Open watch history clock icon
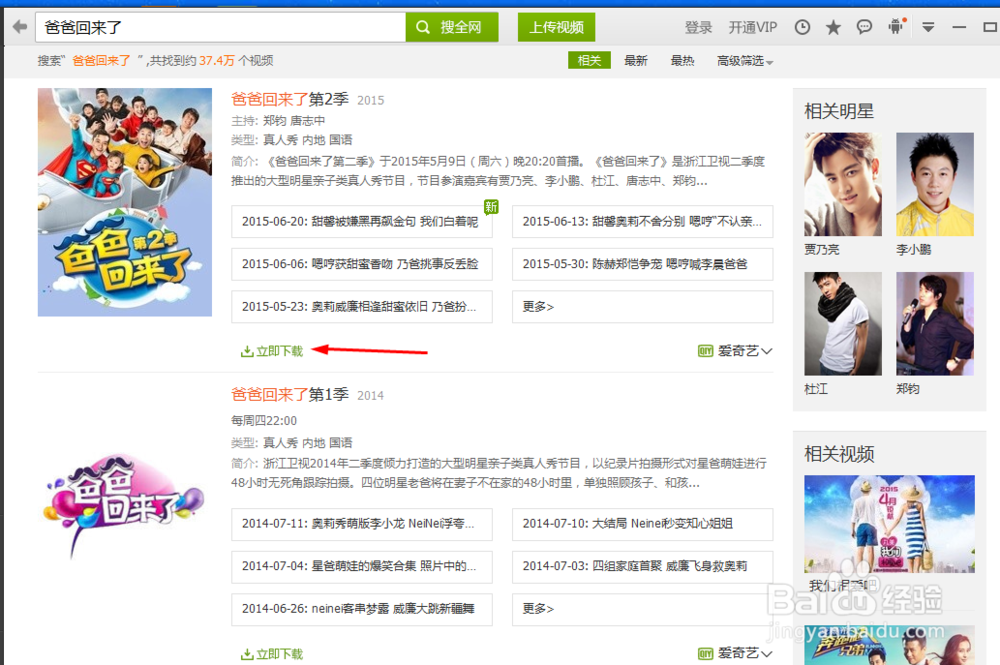 [x=802, y=27]
